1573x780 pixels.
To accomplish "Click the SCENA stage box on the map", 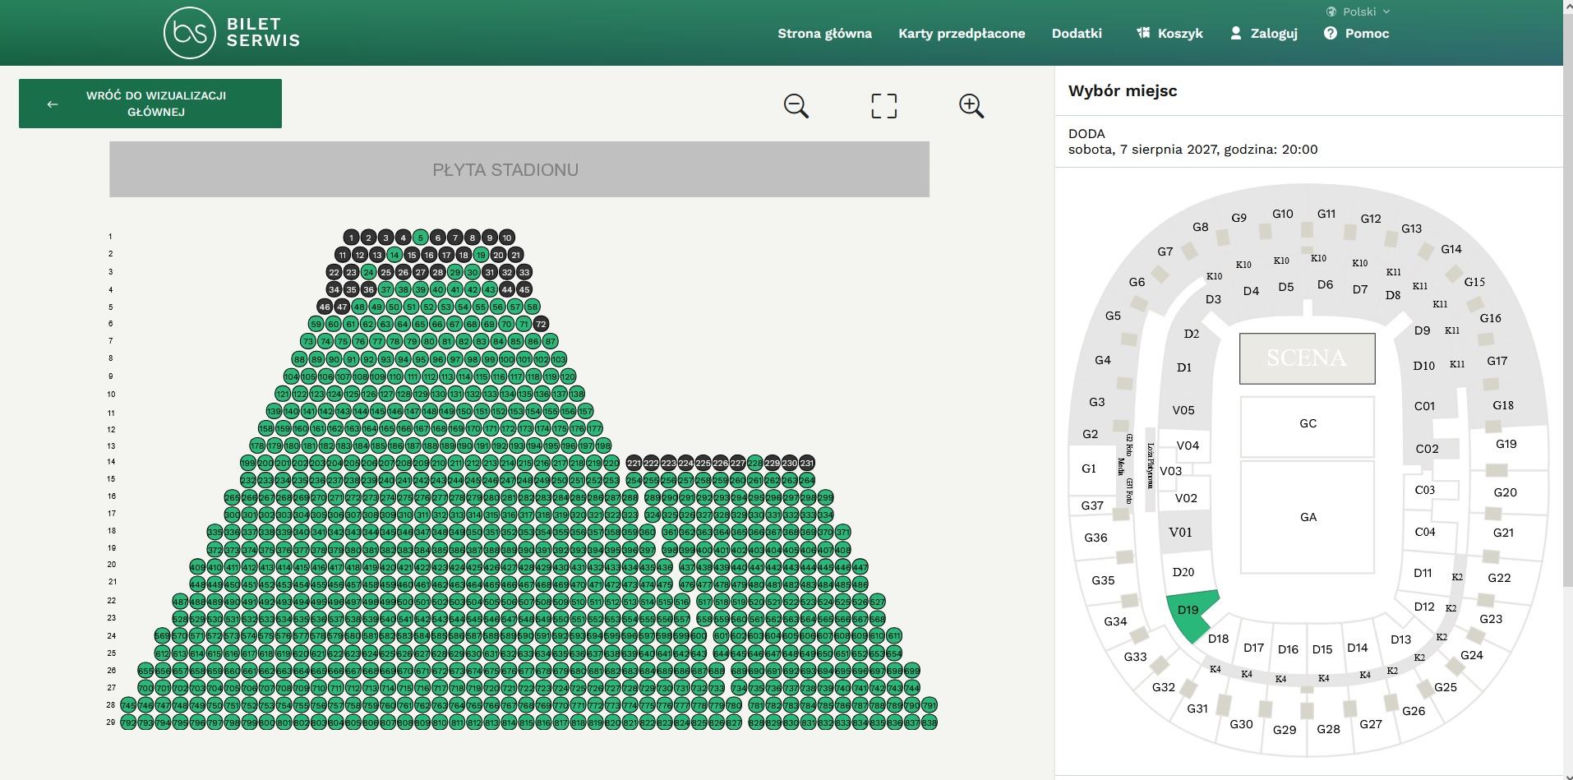I will [x=1307, y=358].
